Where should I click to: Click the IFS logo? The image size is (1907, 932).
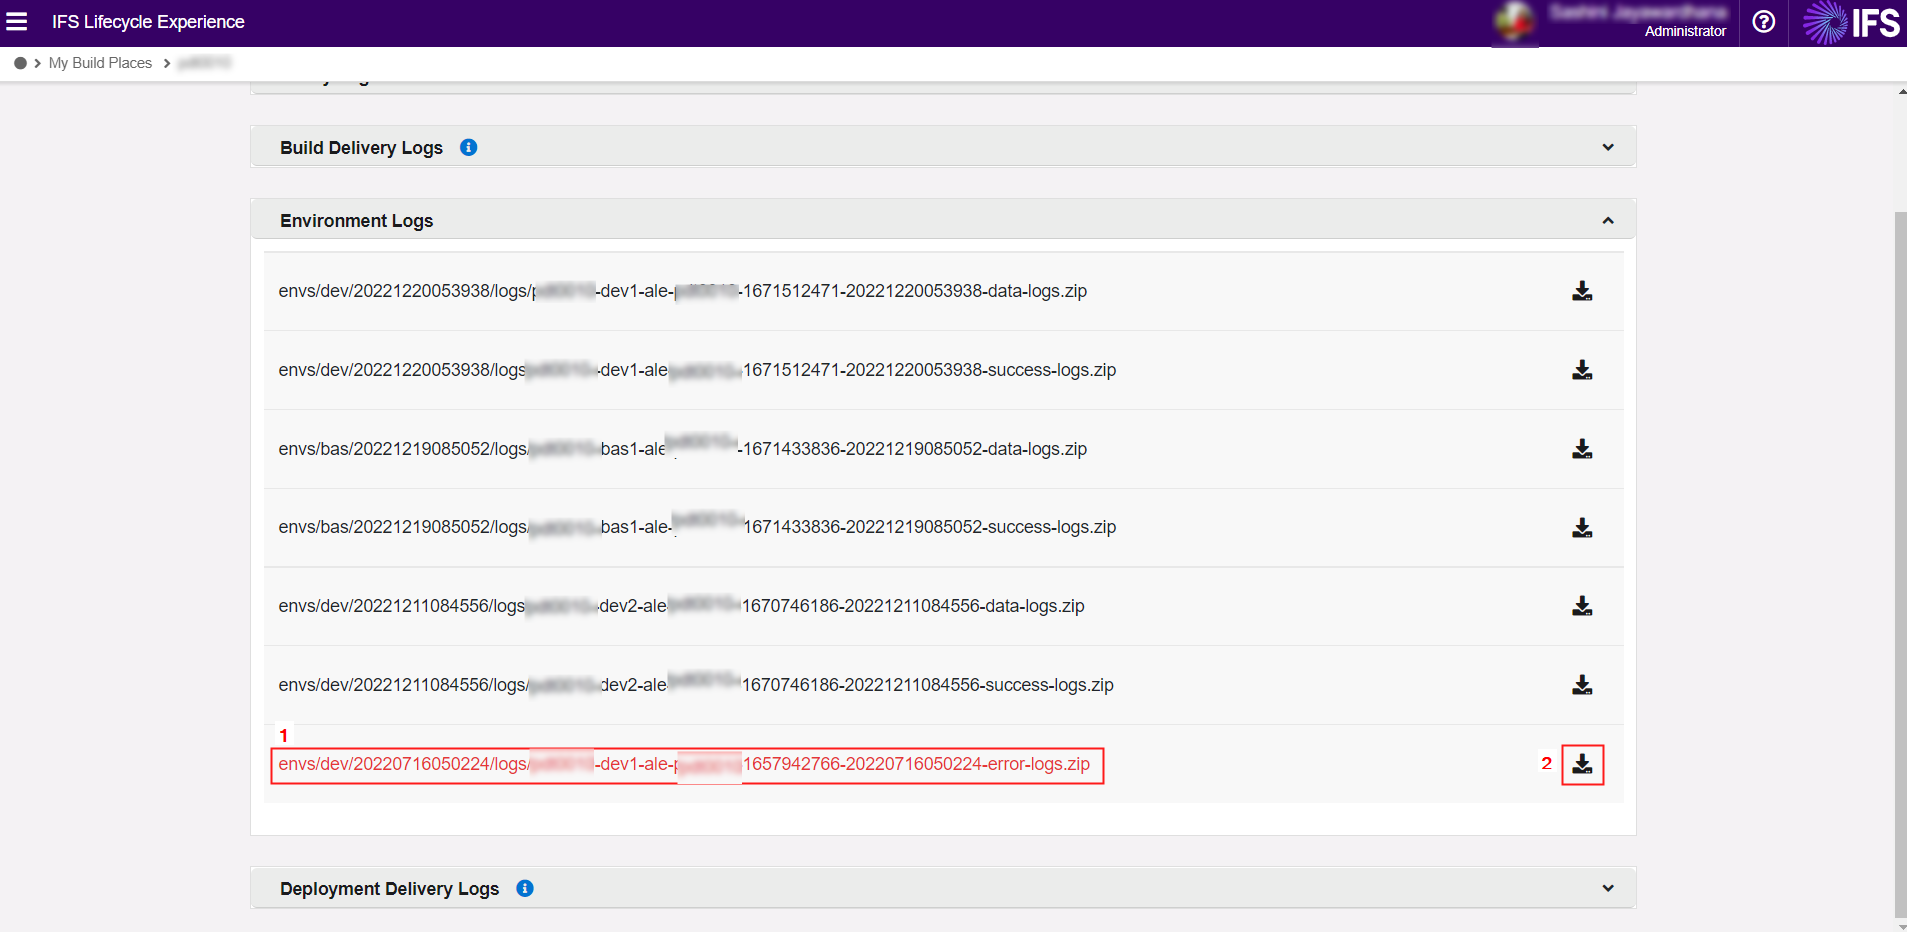pos(1851,22)
